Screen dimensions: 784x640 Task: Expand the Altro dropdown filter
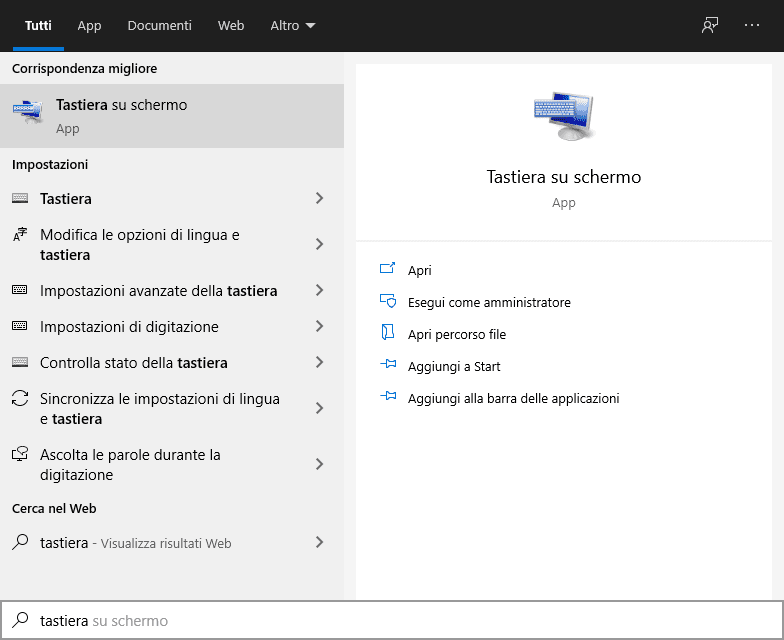click(x=292, y=26)
